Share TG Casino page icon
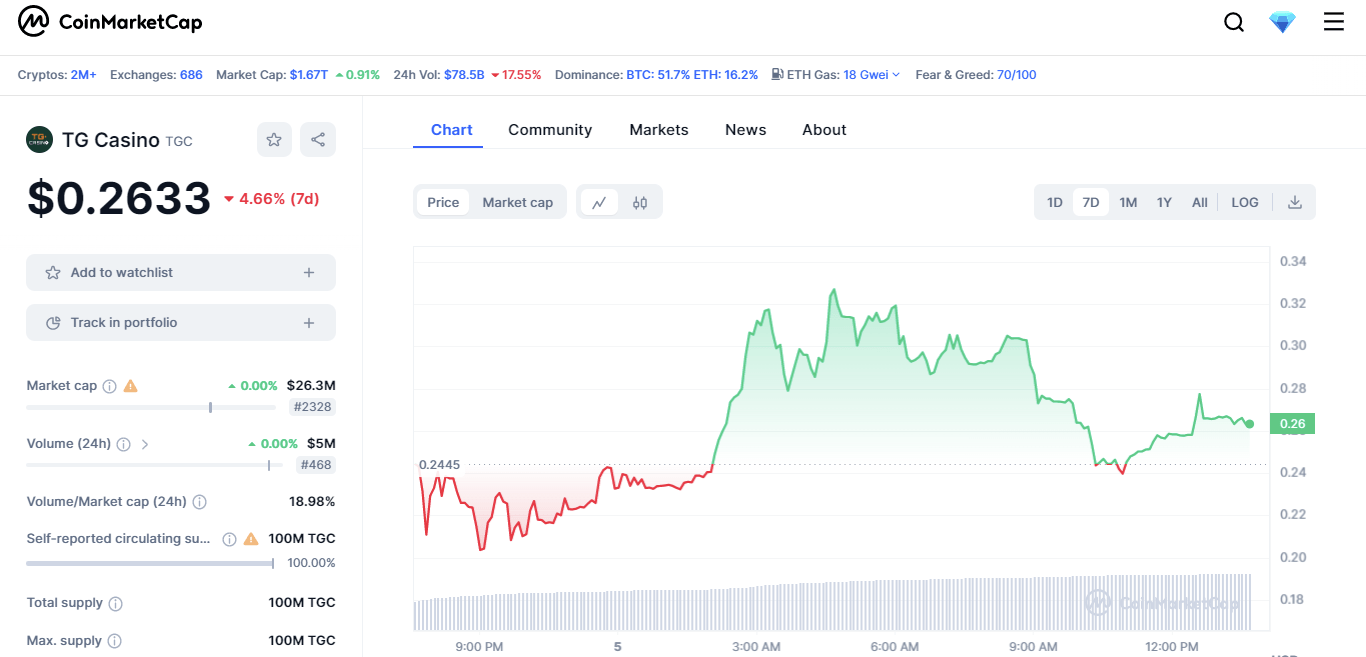This screenshot has width=1366, height=657. 318,140
